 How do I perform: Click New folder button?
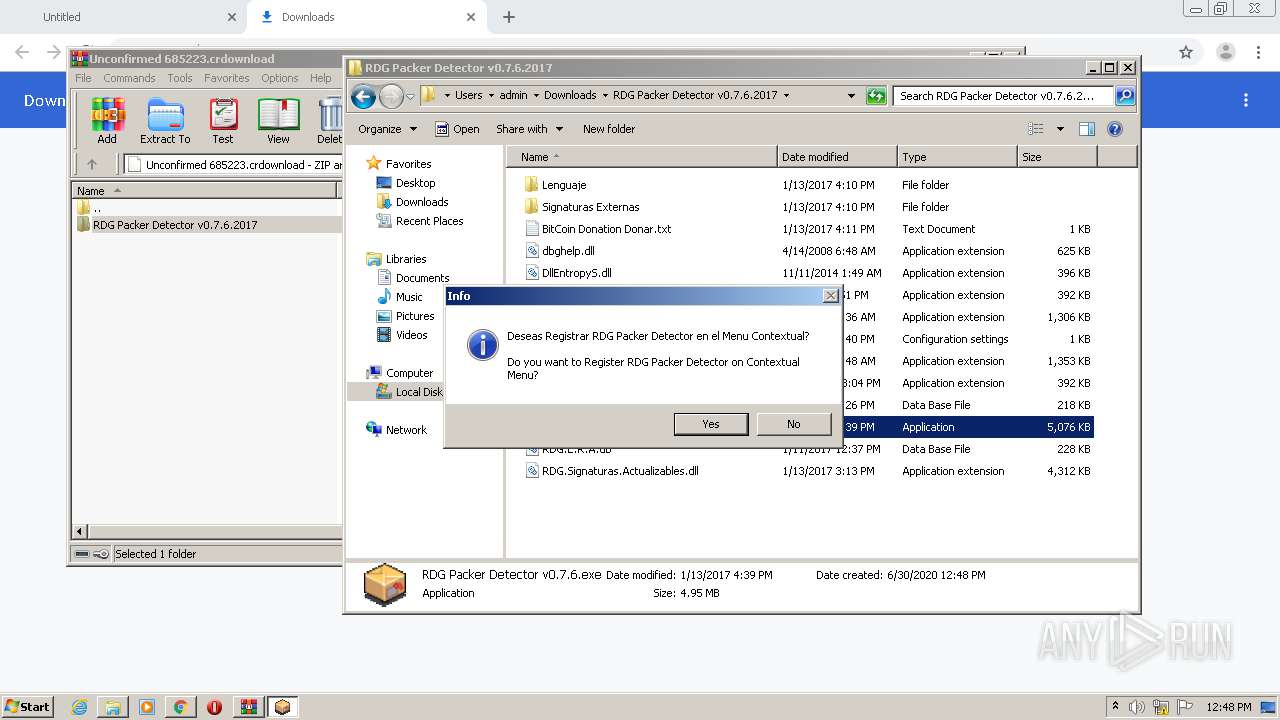click(609, 129)
